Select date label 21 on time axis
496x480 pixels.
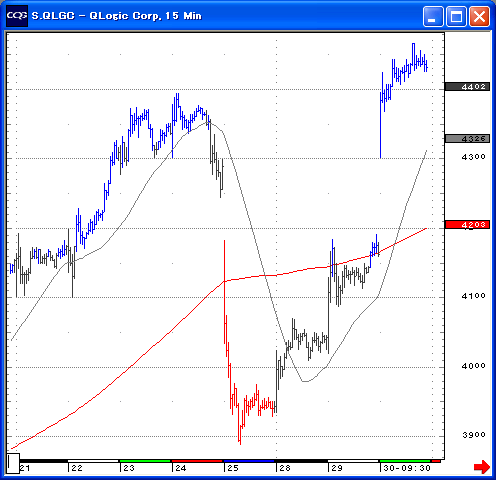[25, 468]
